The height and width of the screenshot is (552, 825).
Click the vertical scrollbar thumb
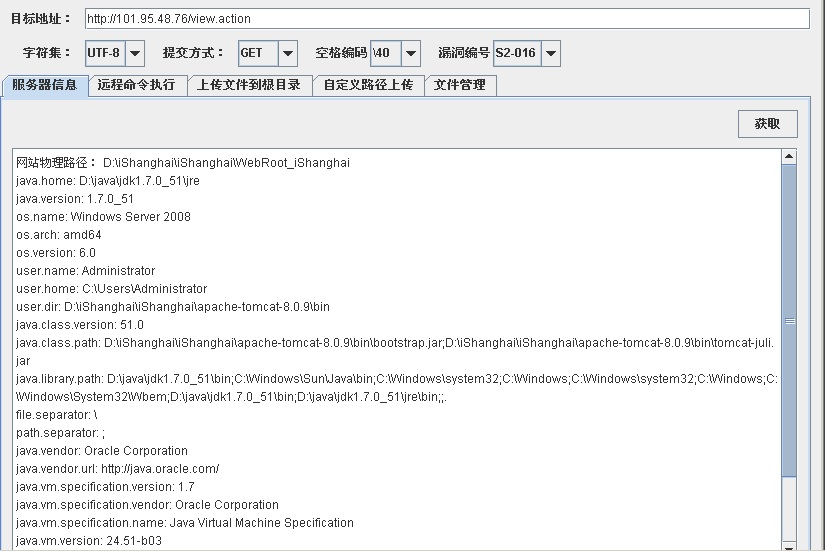click(789, 321)
